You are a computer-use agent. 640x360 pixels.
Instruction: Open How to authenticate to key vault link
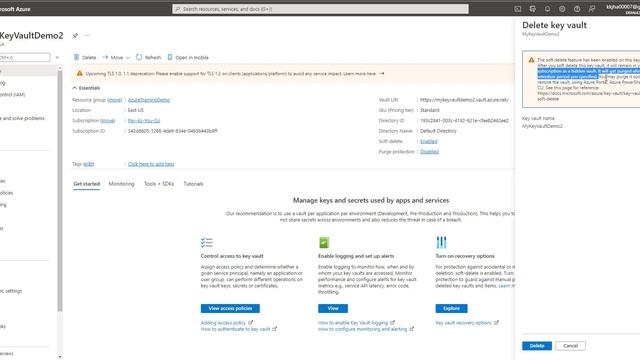pyautogui.click(x=236, y=329)
